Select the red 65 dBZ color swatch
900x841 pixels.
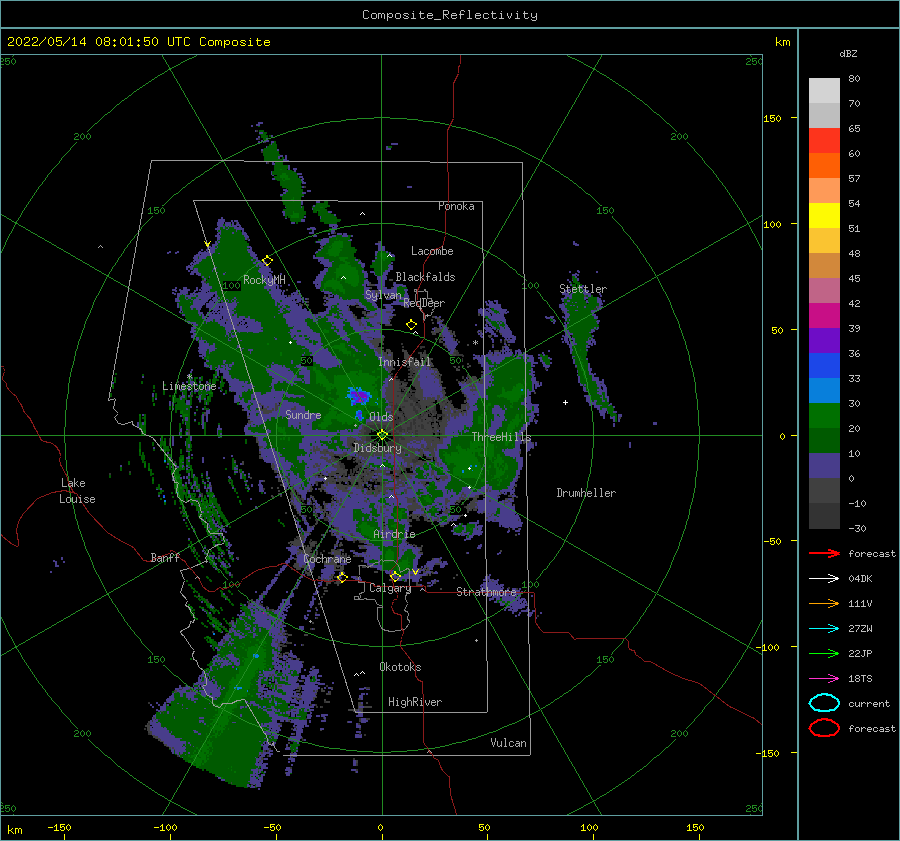pyautogui.click(x=824, y=141)
